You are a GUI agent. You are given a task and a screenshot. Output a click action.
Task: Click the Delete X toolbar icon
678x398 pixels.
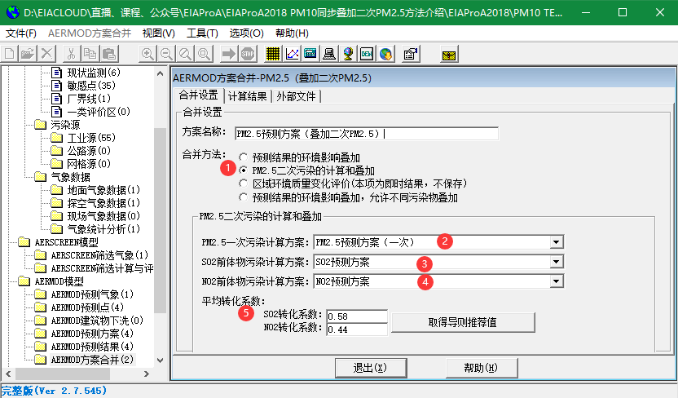[x=47, y=54]
